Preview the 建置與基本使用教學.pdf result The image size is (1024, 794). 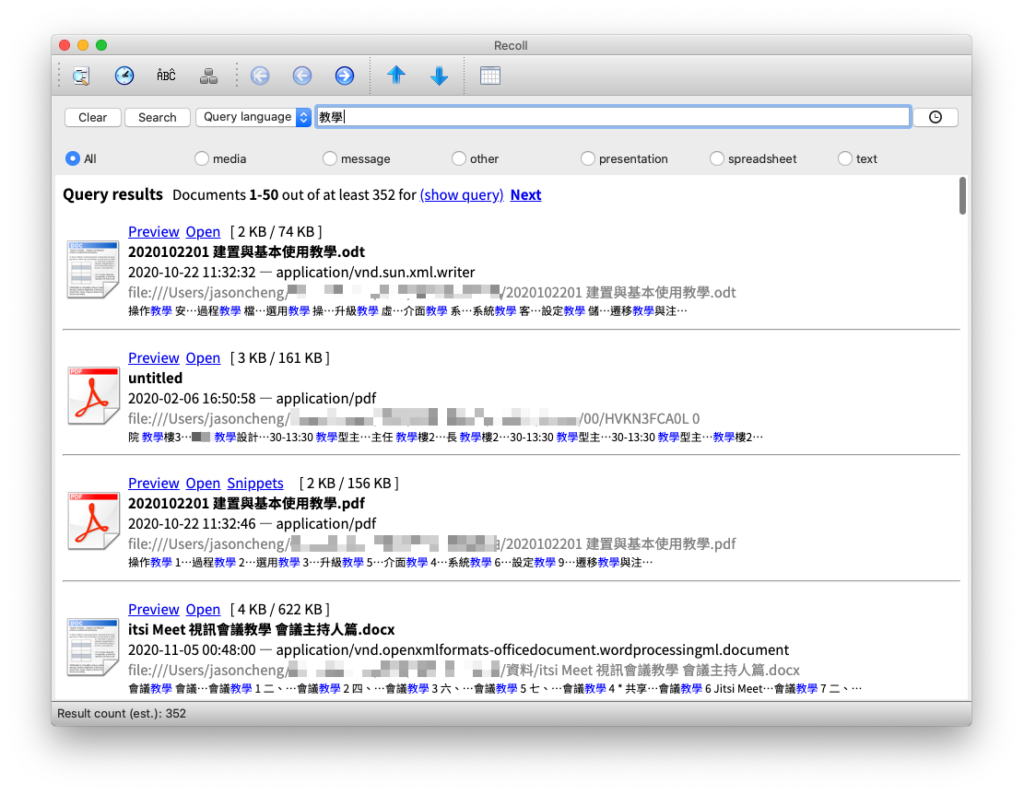click(153, 483)
